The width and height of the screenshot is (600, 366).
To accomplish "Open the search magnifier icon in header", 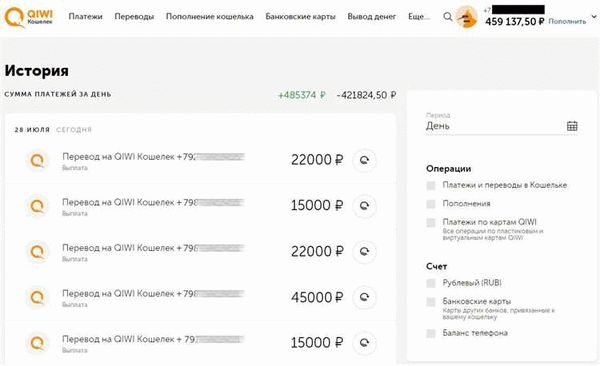I will tap(447, 17).
